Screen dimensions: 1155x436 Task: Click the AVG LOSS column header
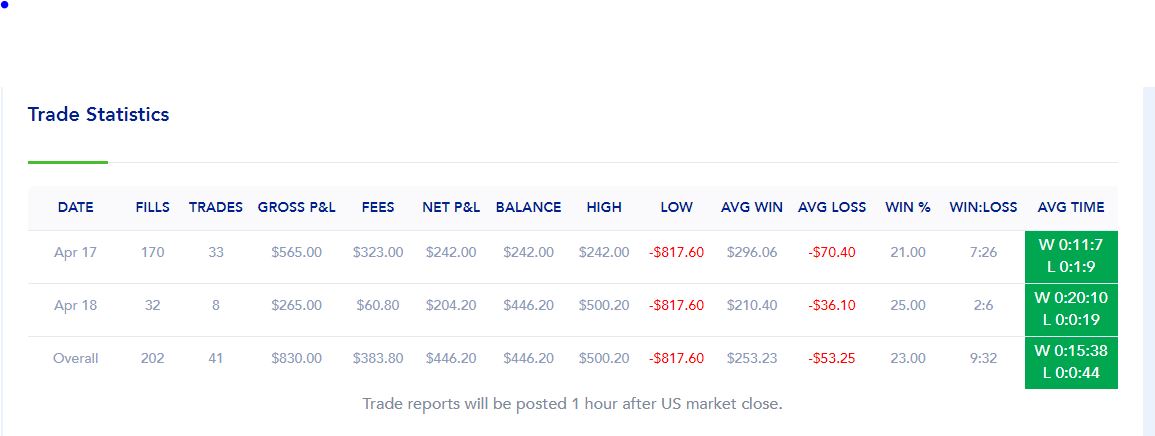(x=832, y=208)
